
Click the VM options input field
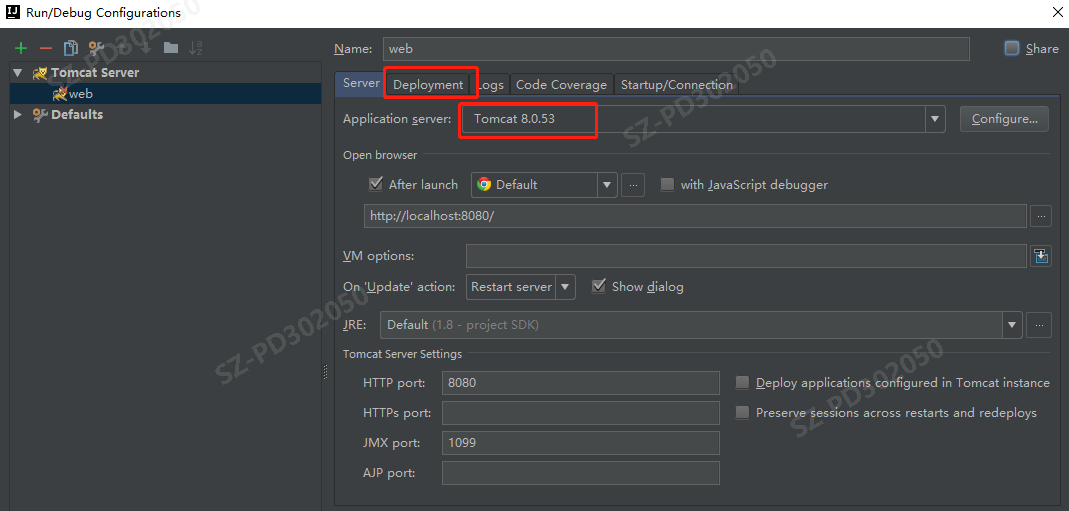point(746,256)
